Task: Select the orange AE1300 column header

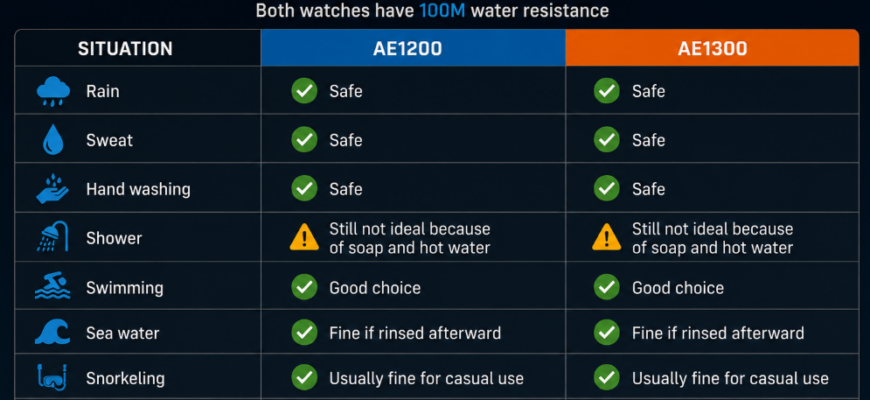Action: pyautogui.click(x=712, y=48)
